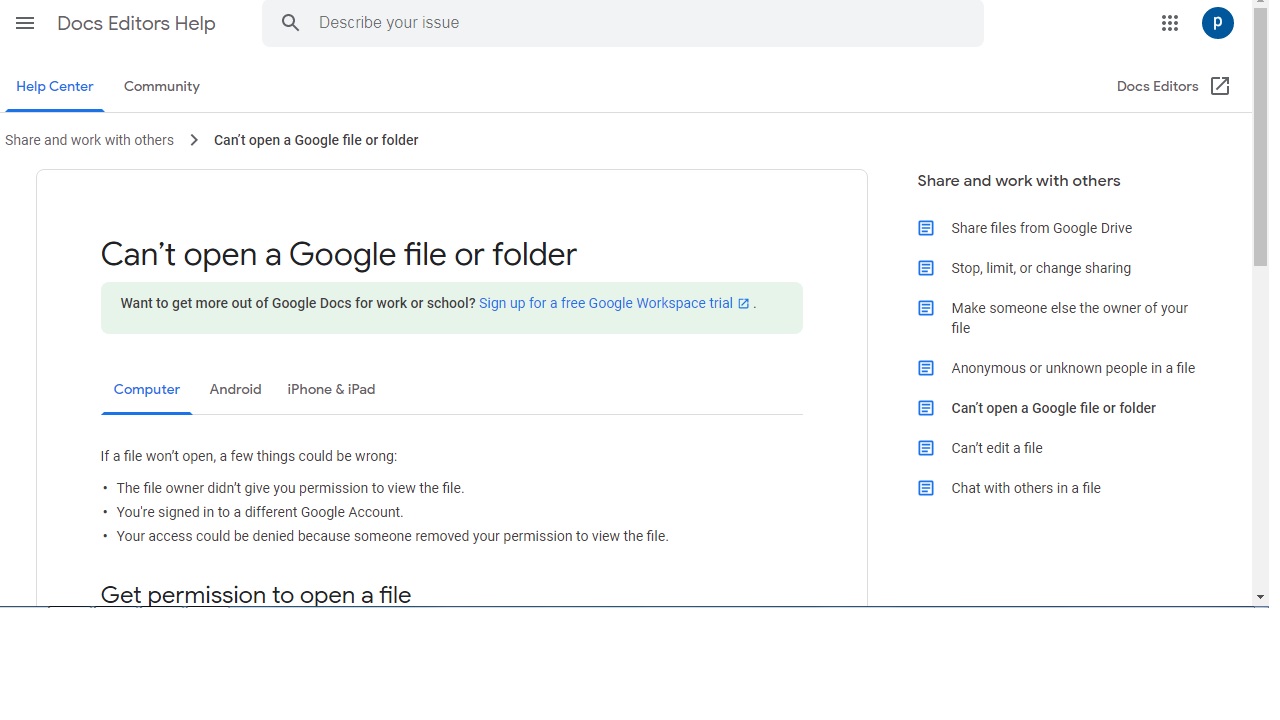Image resolution: width=1280 pixels, height=720 pixels.
Task: Click the Get permission to open a file heading
Action: click(256, 594)
